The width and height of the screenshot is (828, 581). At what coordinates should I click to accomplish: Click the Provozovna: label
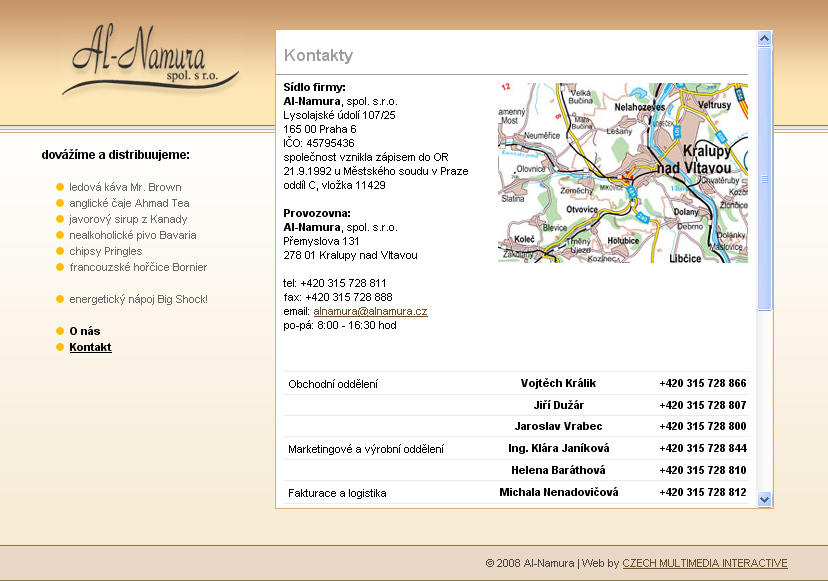(317, 213)
